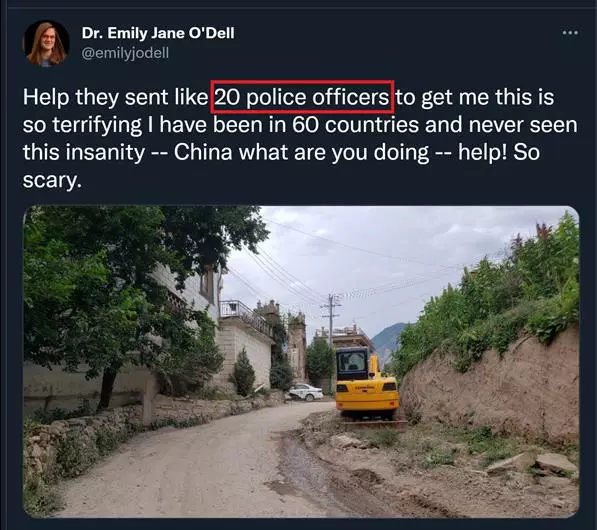Click the balcony railing on the building
Viewport: 597px width, 530px height.
(x=244, y=314)
